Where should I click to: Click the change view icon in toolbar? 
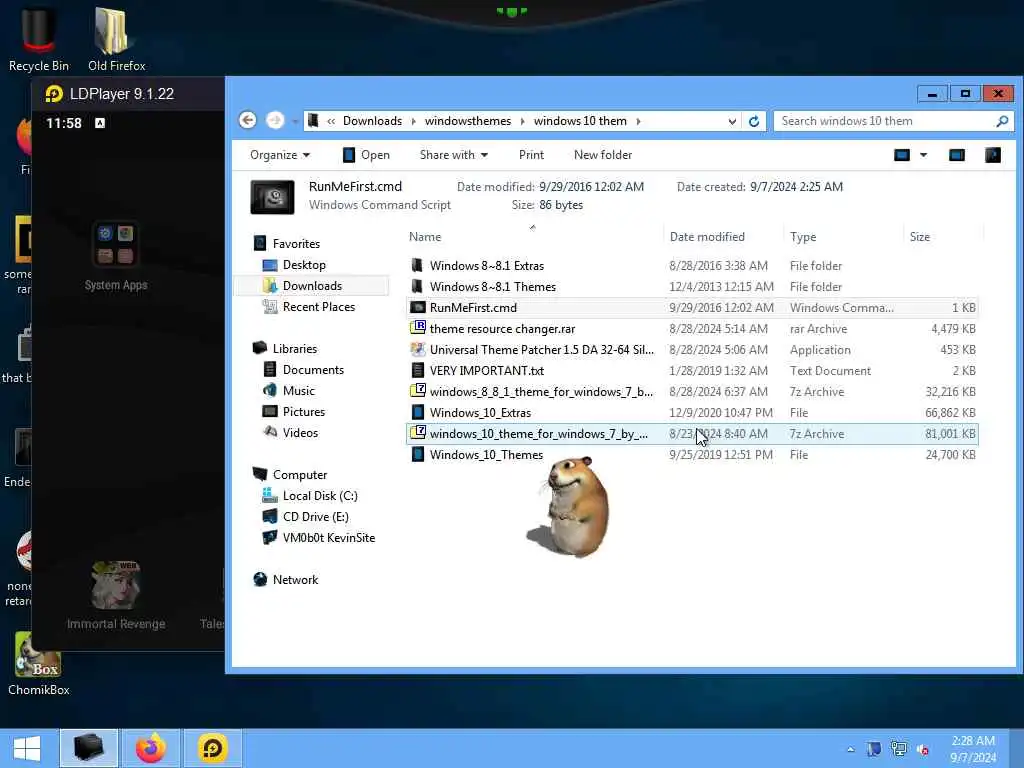[x=902, y=155]
